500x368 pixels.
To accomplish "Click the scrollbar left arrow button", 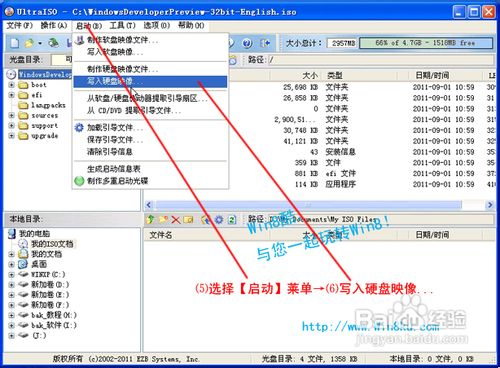I will coord(149,204).
